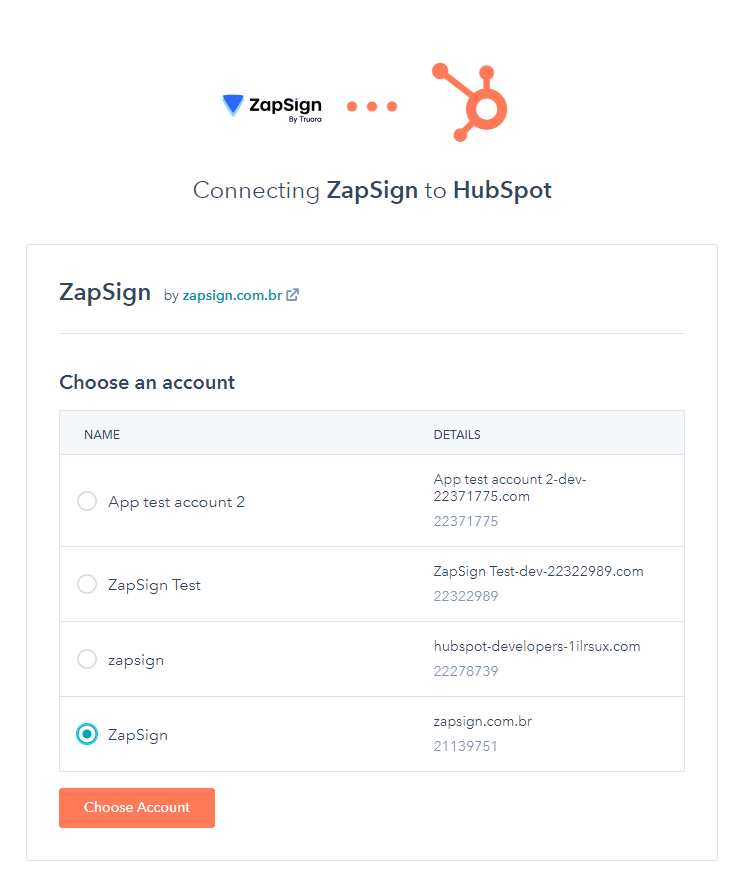Click the HubSpot sprocket logo
The height and width of the screenshot is (872, 741).
point(470,102)
